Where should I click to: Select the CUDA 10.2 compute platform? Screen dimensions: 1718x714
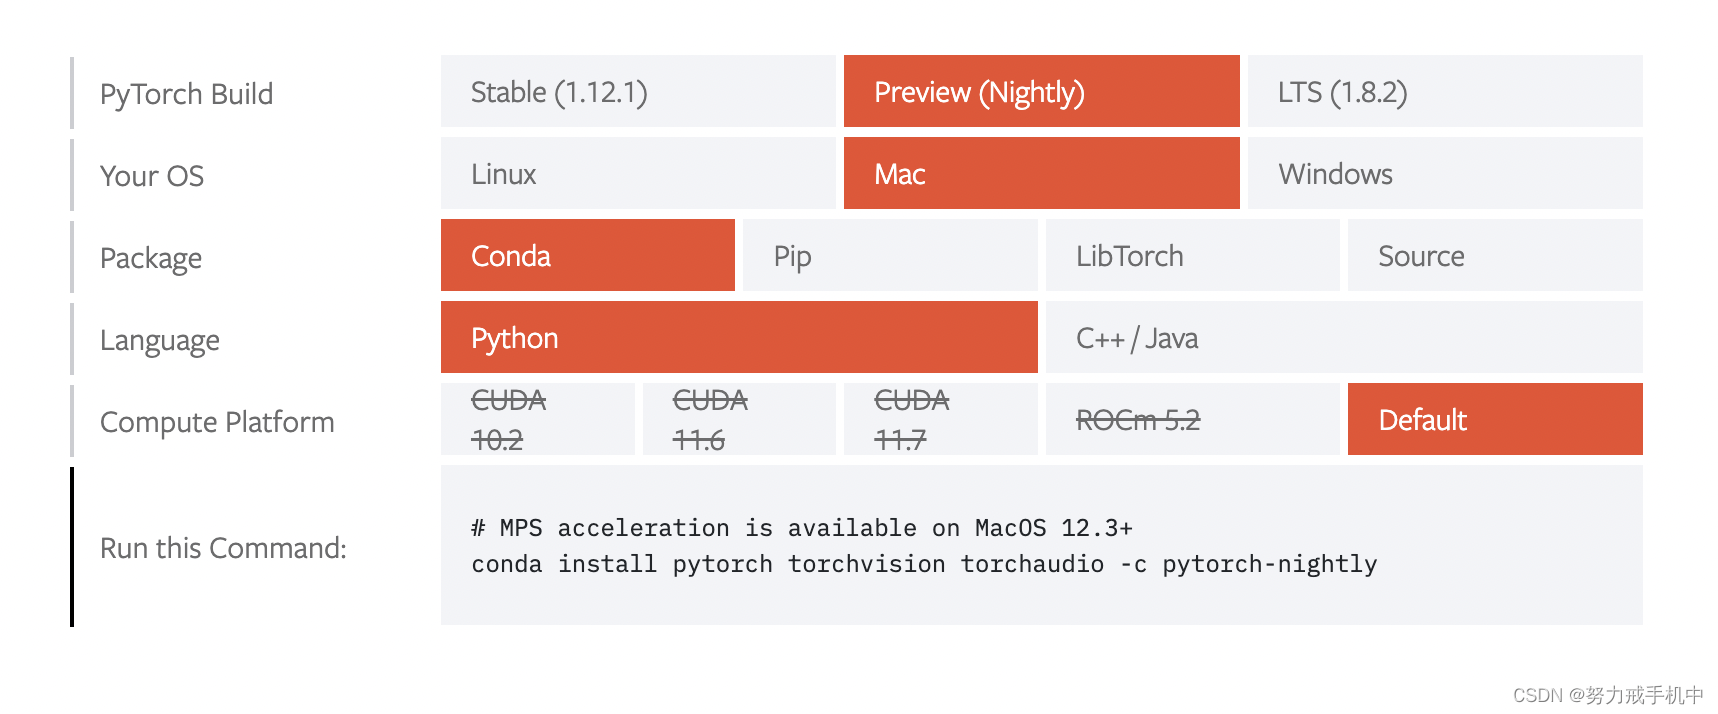pos(537,419)
